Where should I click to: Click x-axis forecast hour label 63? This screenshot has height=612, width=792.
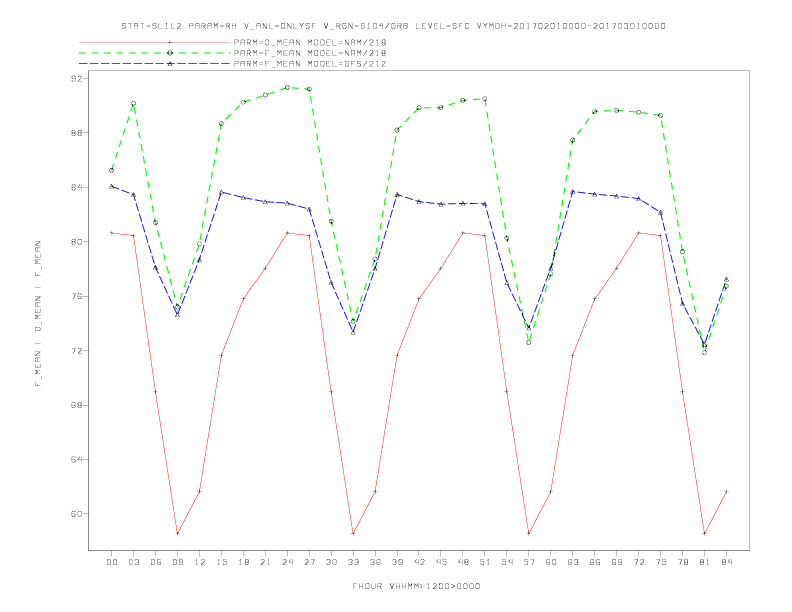pos(573,562)
